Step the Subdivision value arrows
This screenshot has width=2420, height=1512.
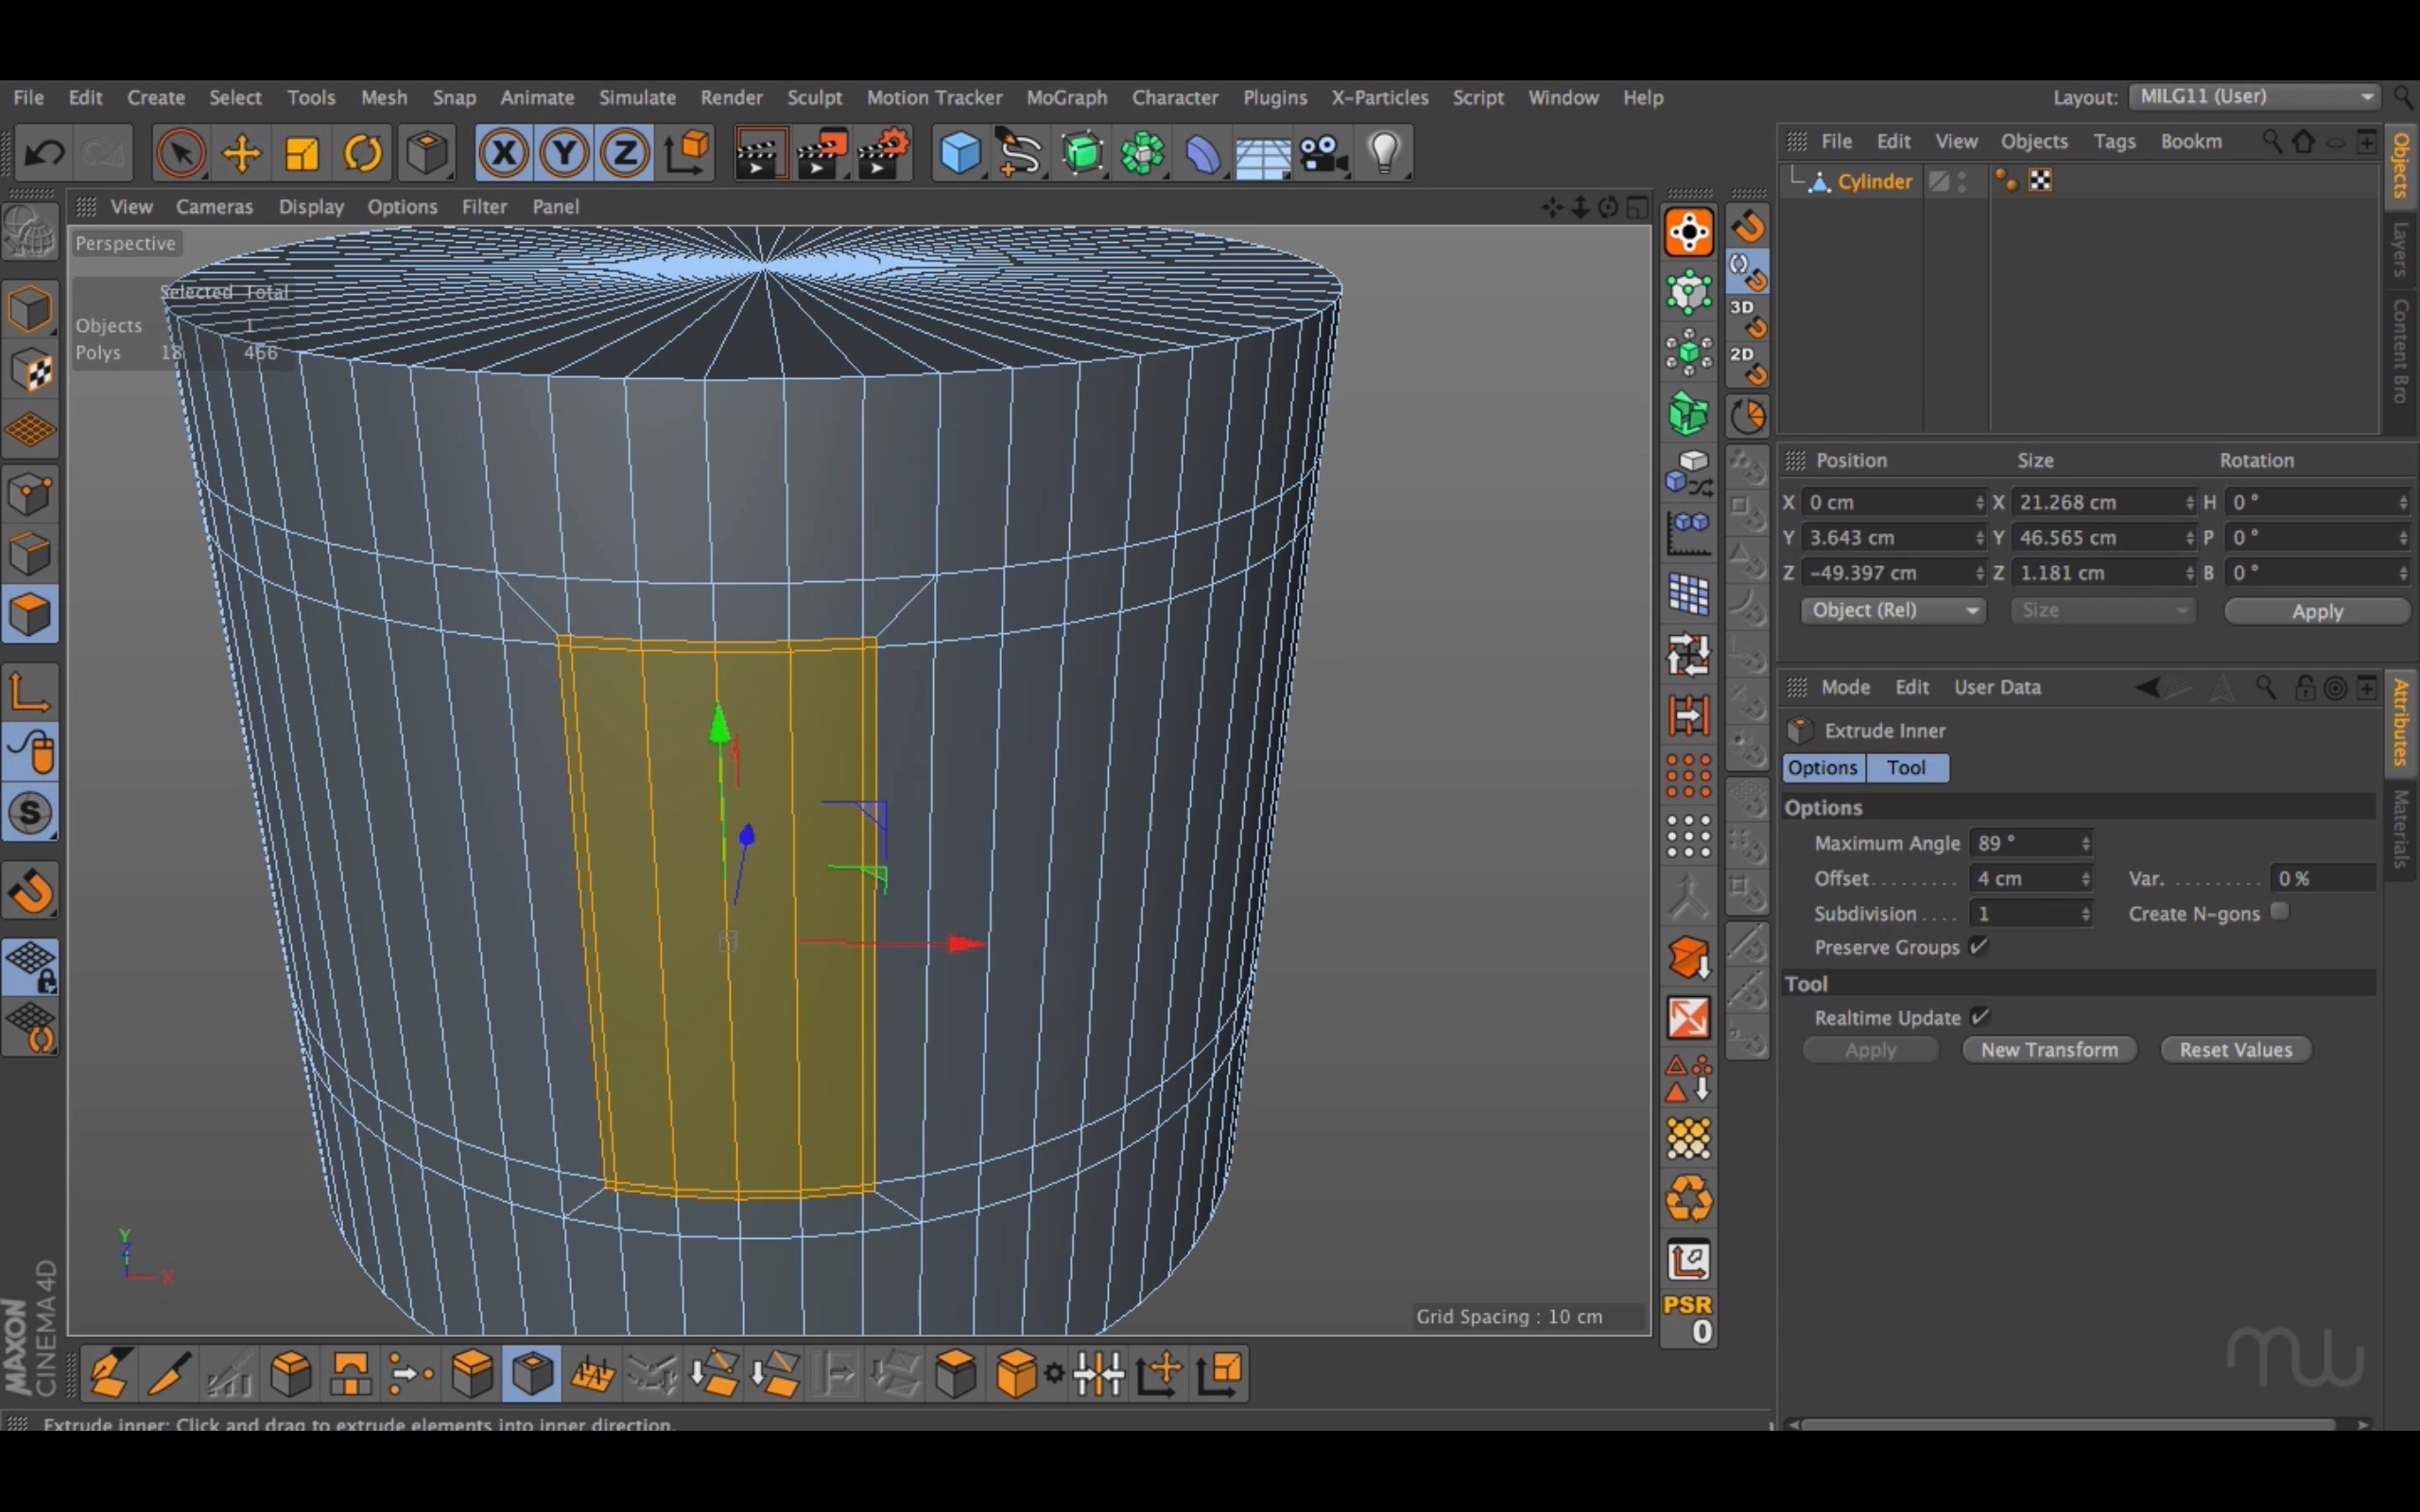(x=2086, y=913)
